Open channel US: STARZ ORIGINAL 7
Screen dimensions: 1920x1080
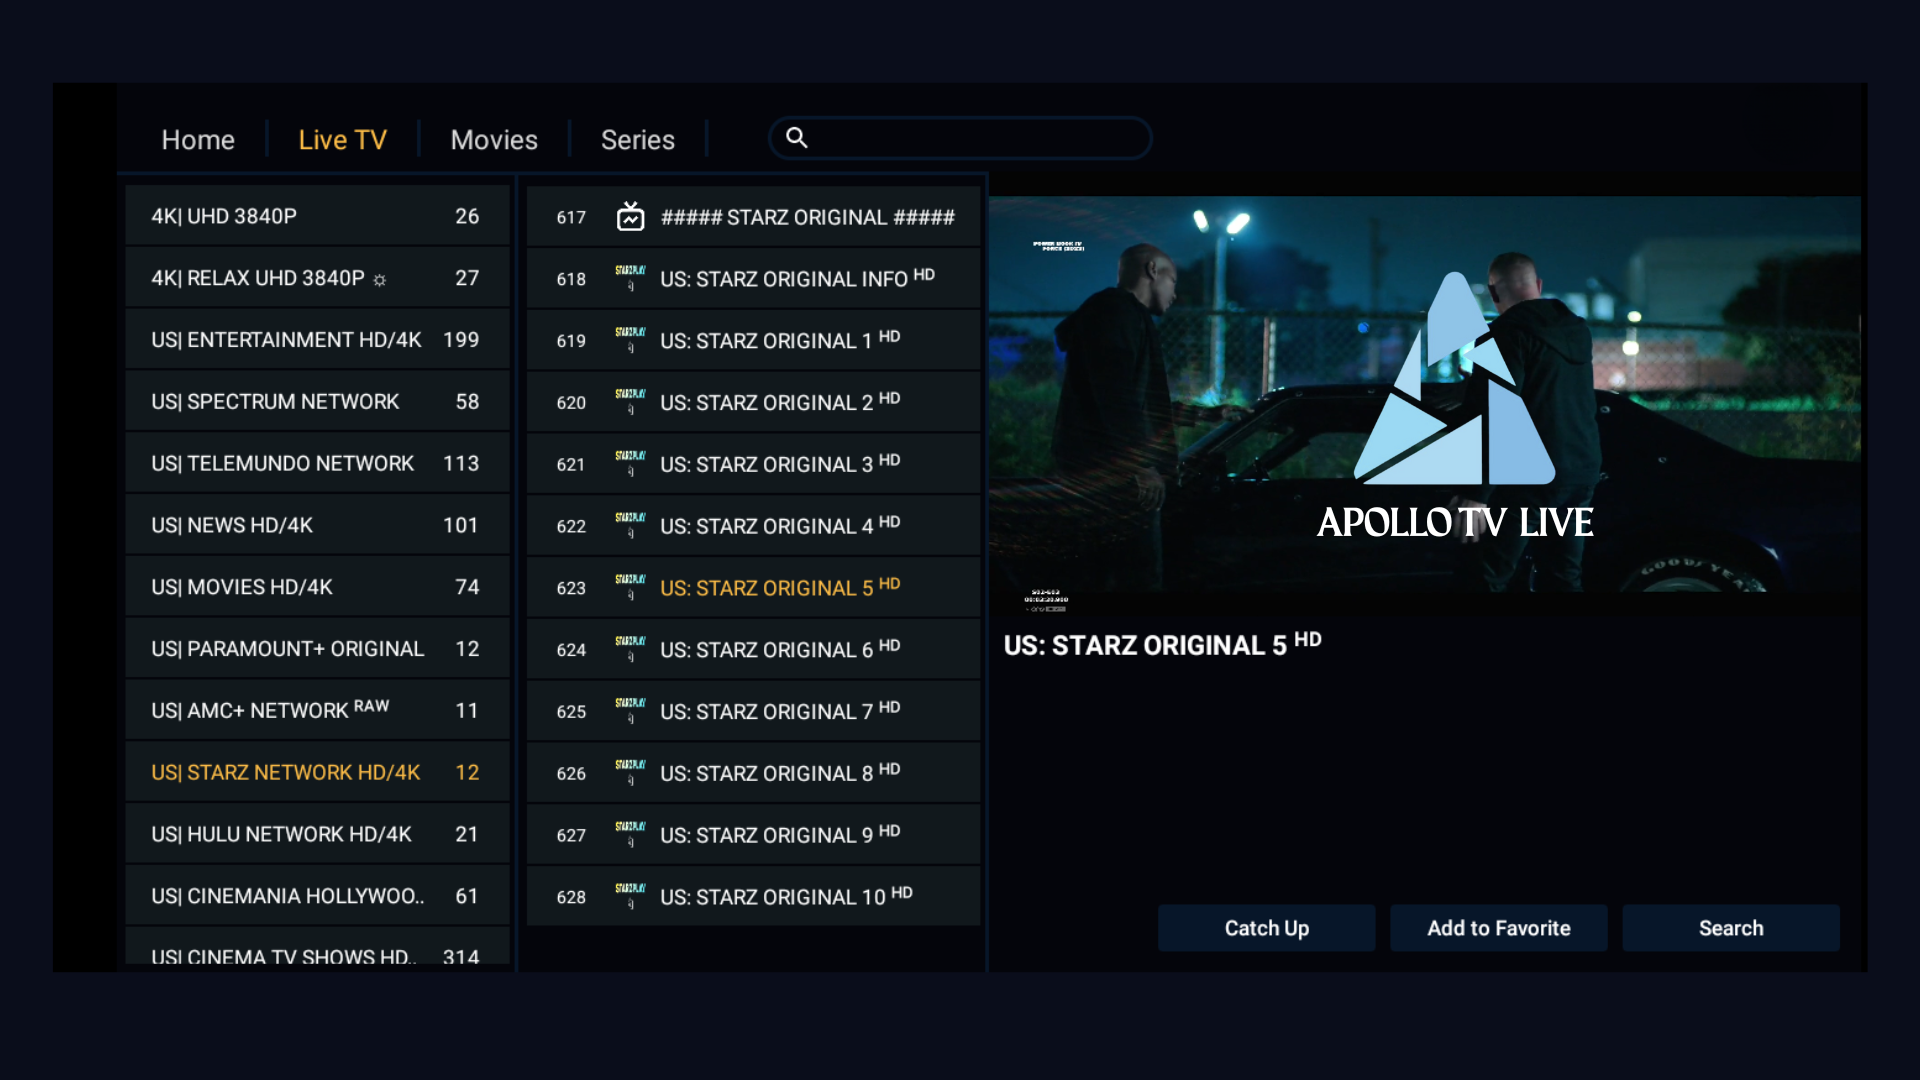tap(753, 711)
